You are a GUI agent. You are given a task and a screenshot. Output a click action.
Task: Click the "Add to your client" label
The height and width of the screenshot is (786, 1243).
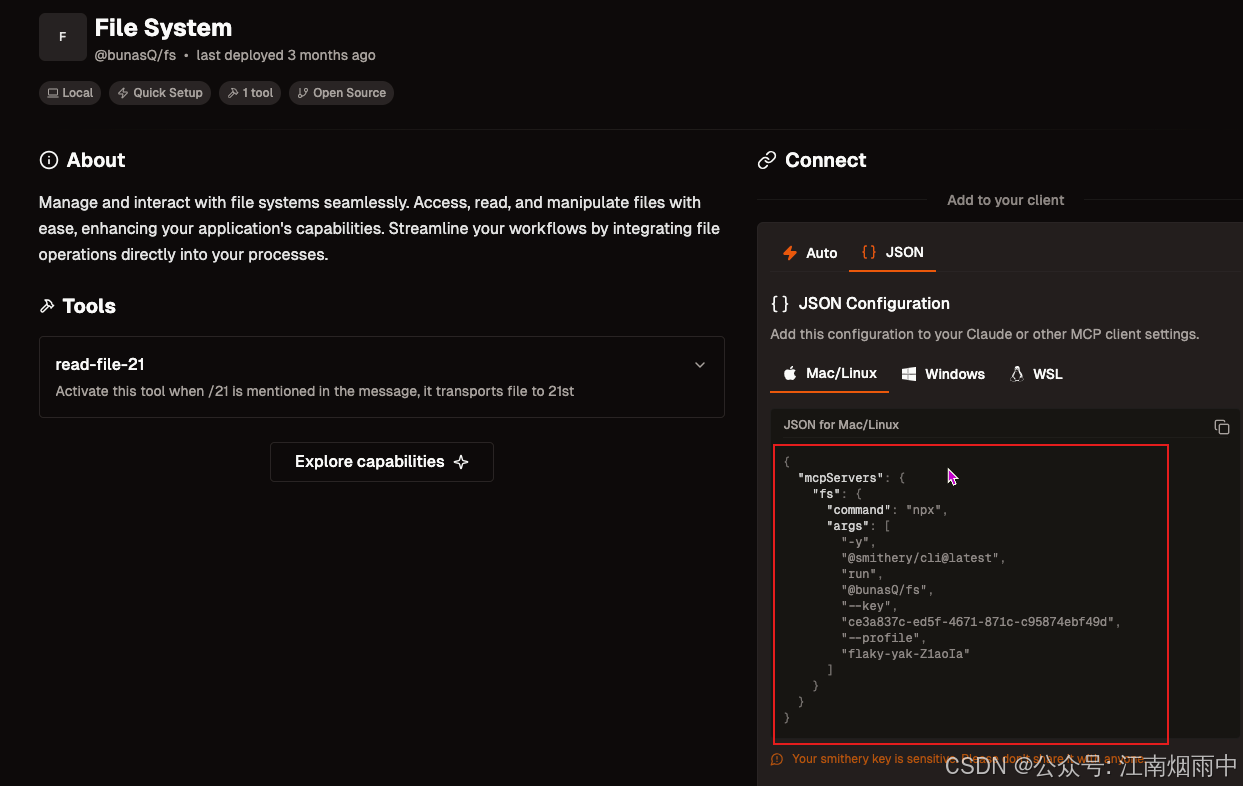tap(1005, 200)
